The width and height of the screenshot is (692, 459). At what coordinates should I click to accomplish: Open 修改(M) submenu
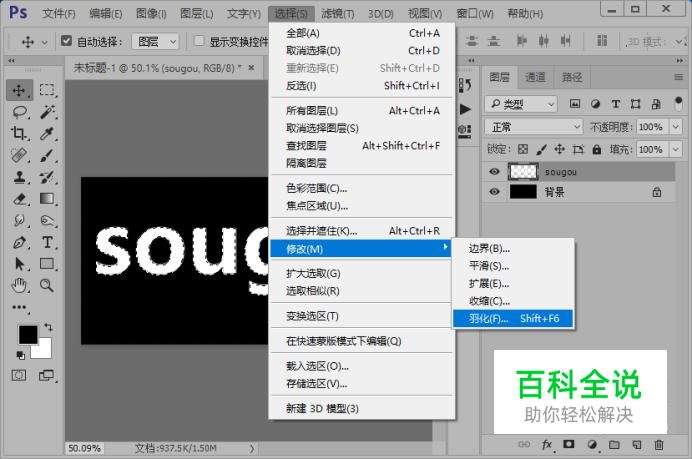pyautogui.click(x=361, y=249)
